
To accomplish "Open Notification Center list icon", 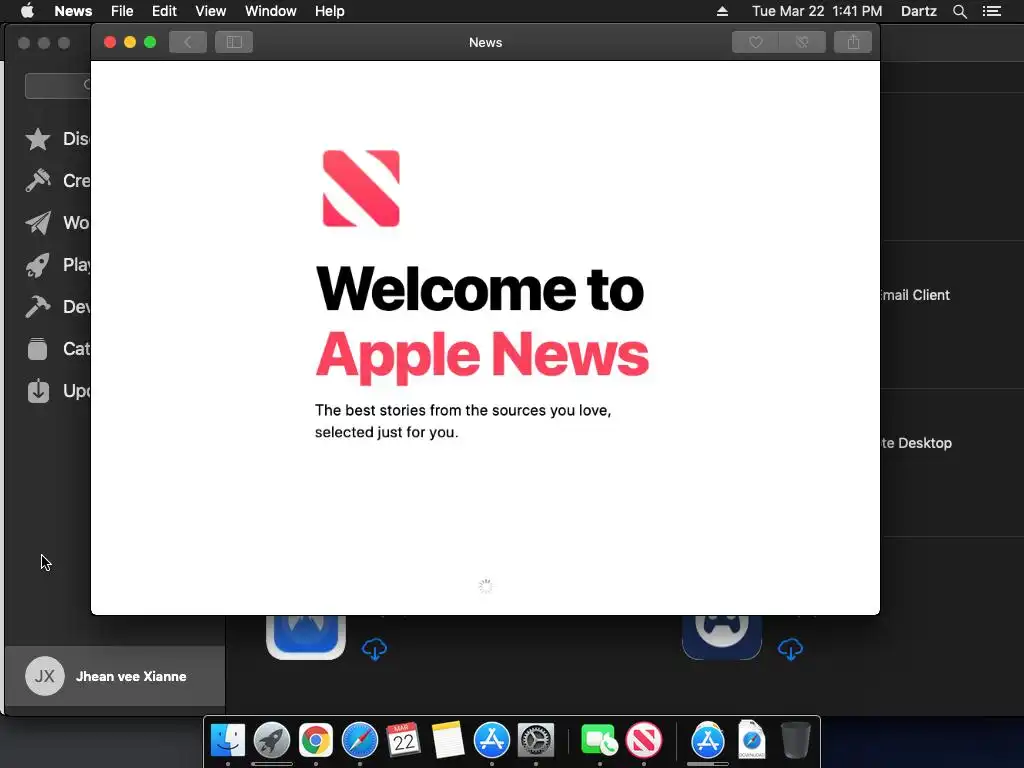I will pos(991,11).
